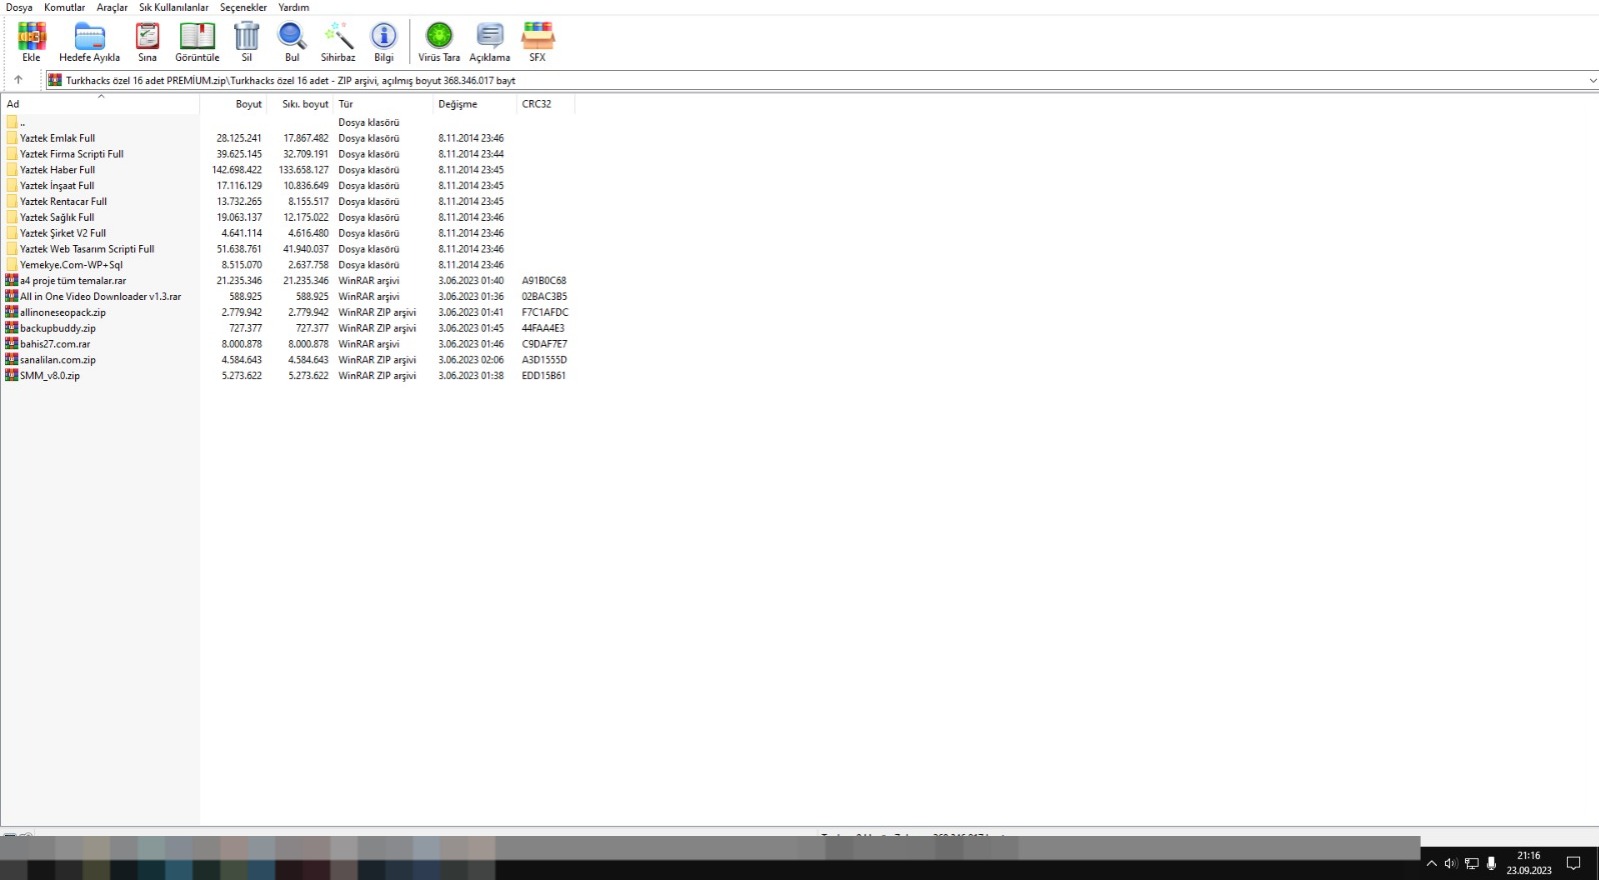Screen dimensions: 1599x880
Task: Go up one folder level arrow
Action: click(18, 80)
